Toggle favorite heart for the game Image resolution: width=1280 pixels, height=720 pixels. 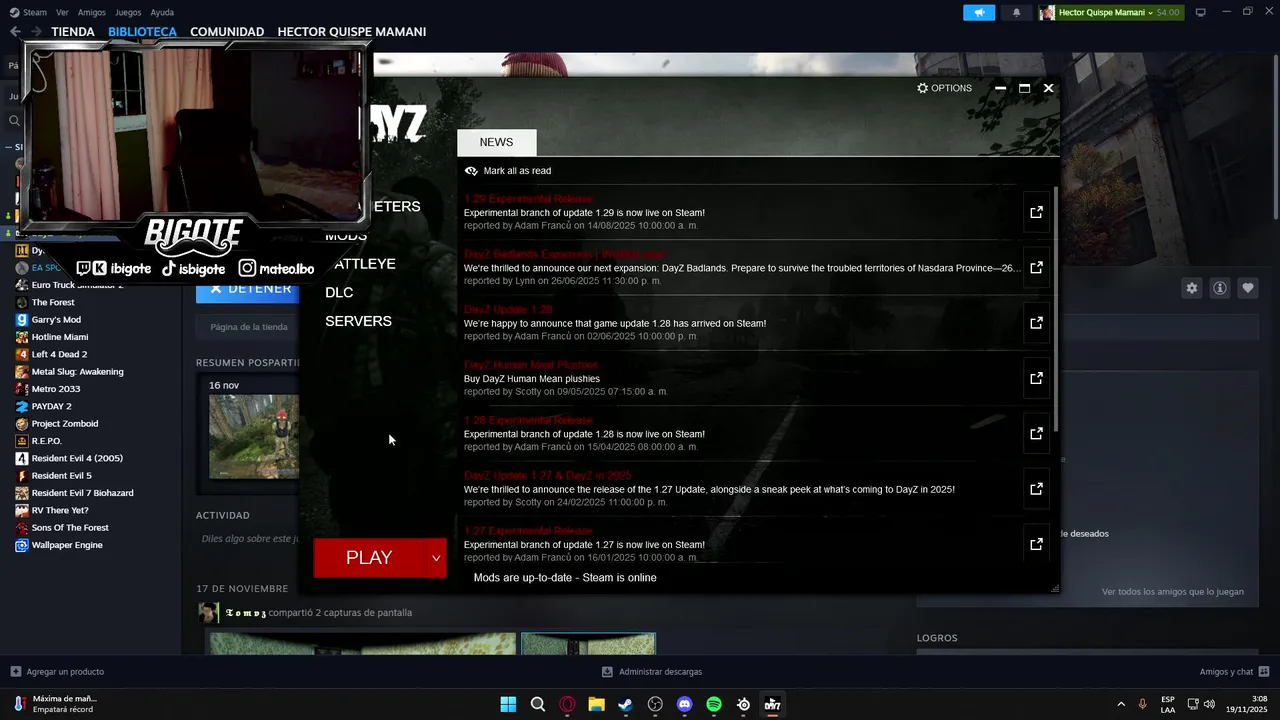point(1248,288)
